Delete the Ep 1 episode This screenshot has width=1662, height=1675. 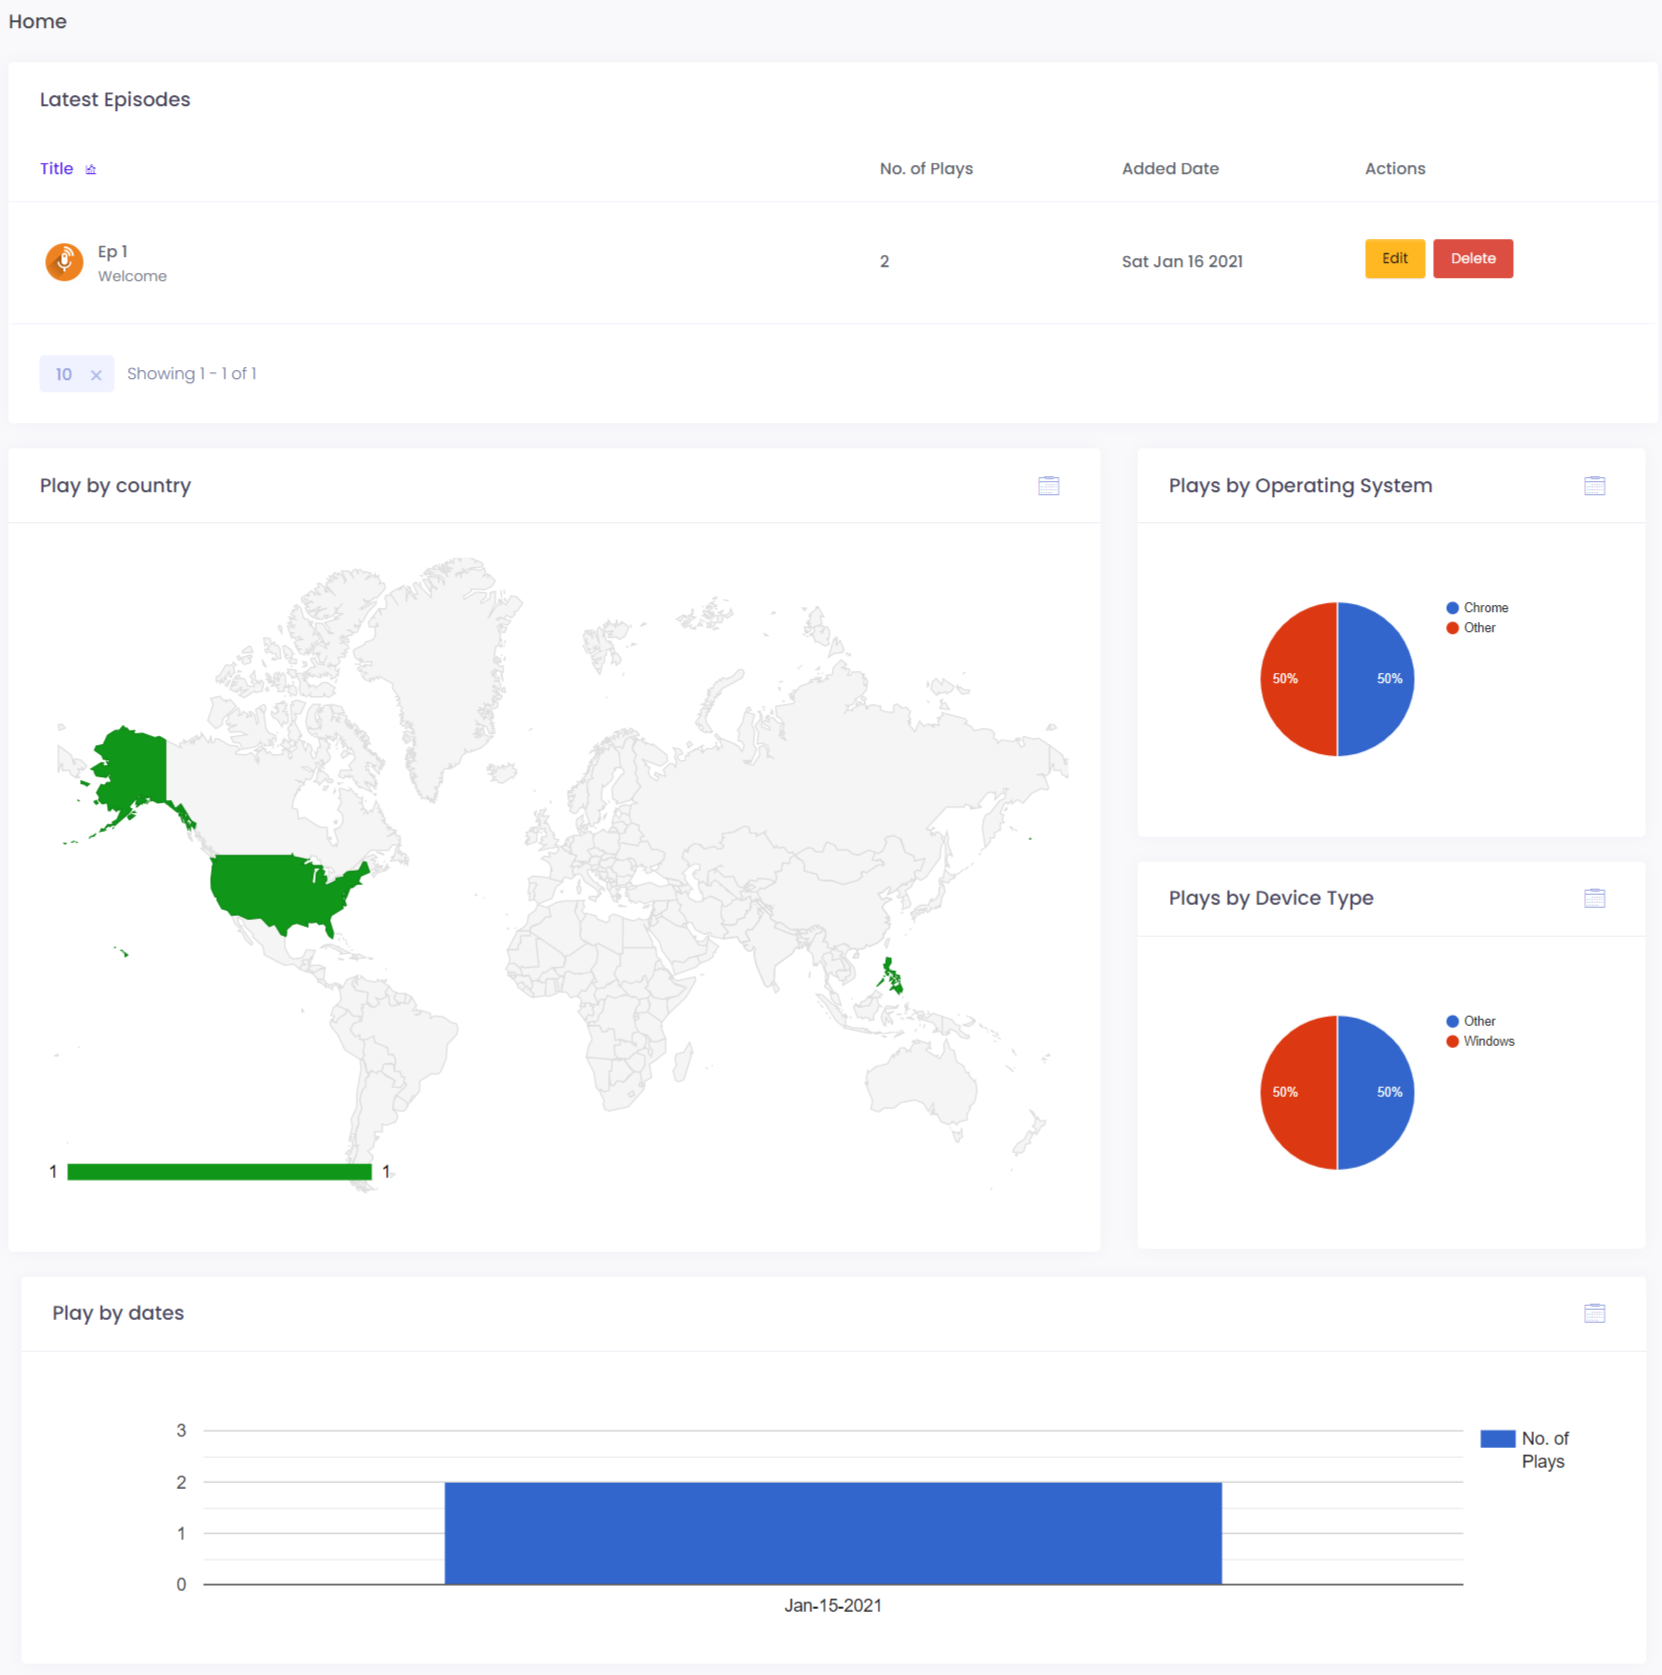[x=1472, y=259]
